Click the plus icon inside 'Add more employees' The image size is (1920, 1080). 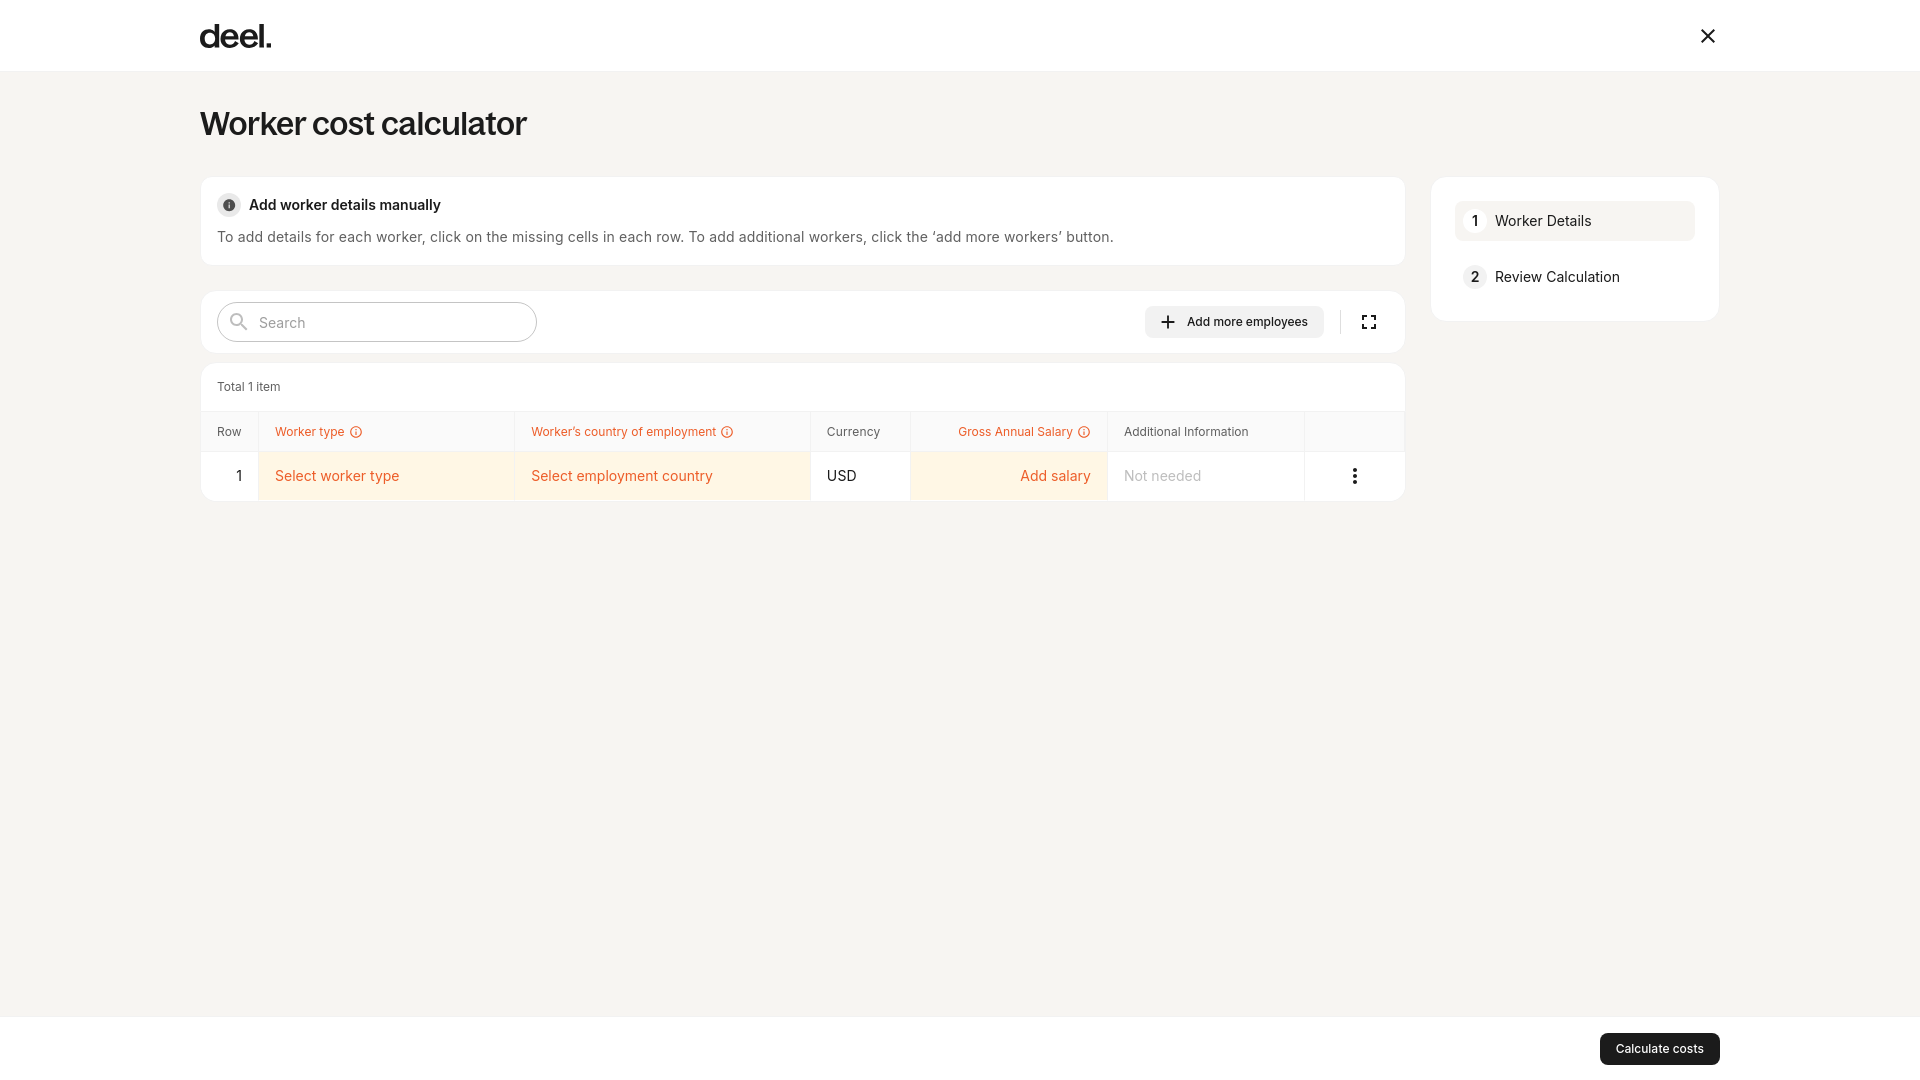1167,321
